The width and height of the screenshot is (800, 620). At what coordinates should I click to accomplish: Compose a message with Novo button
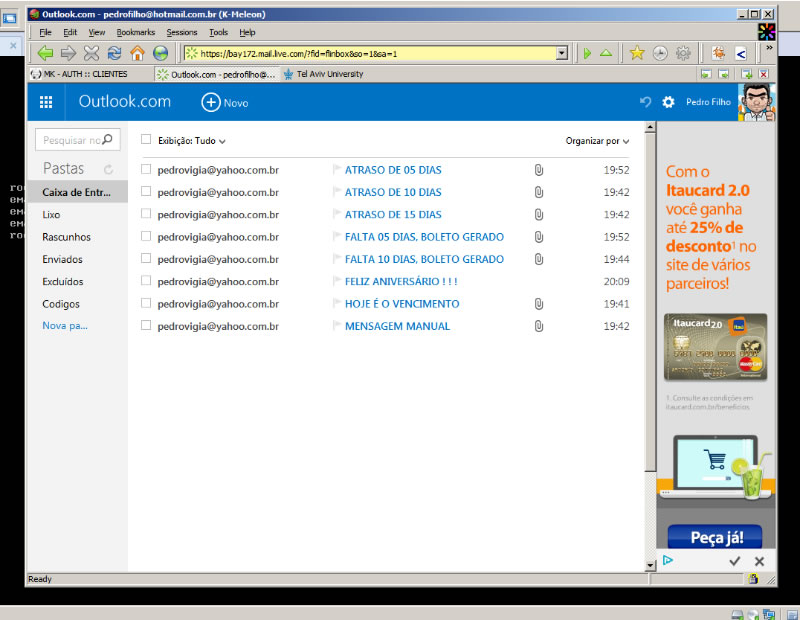(x=225, y=103)
